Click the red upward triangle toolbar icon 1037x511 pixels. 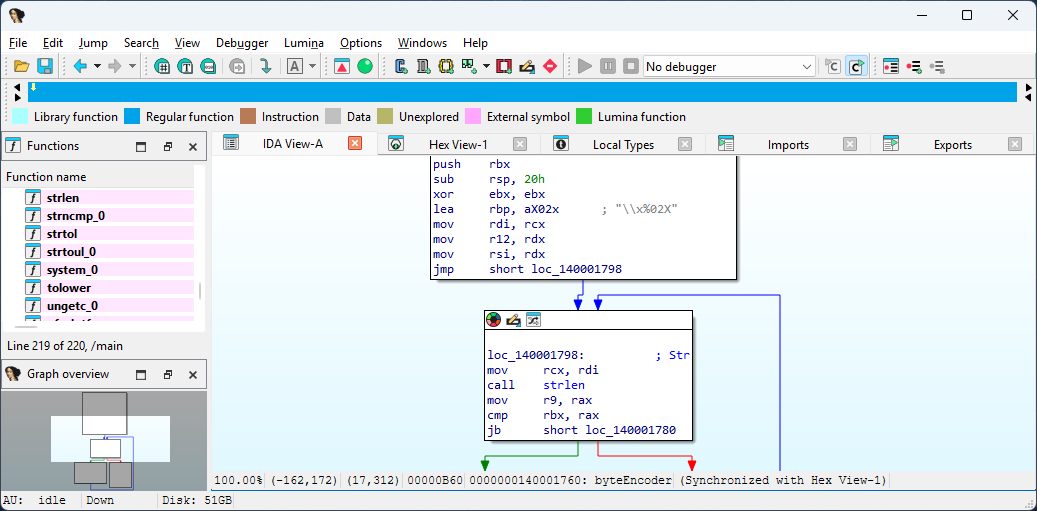tap(342, 66)
